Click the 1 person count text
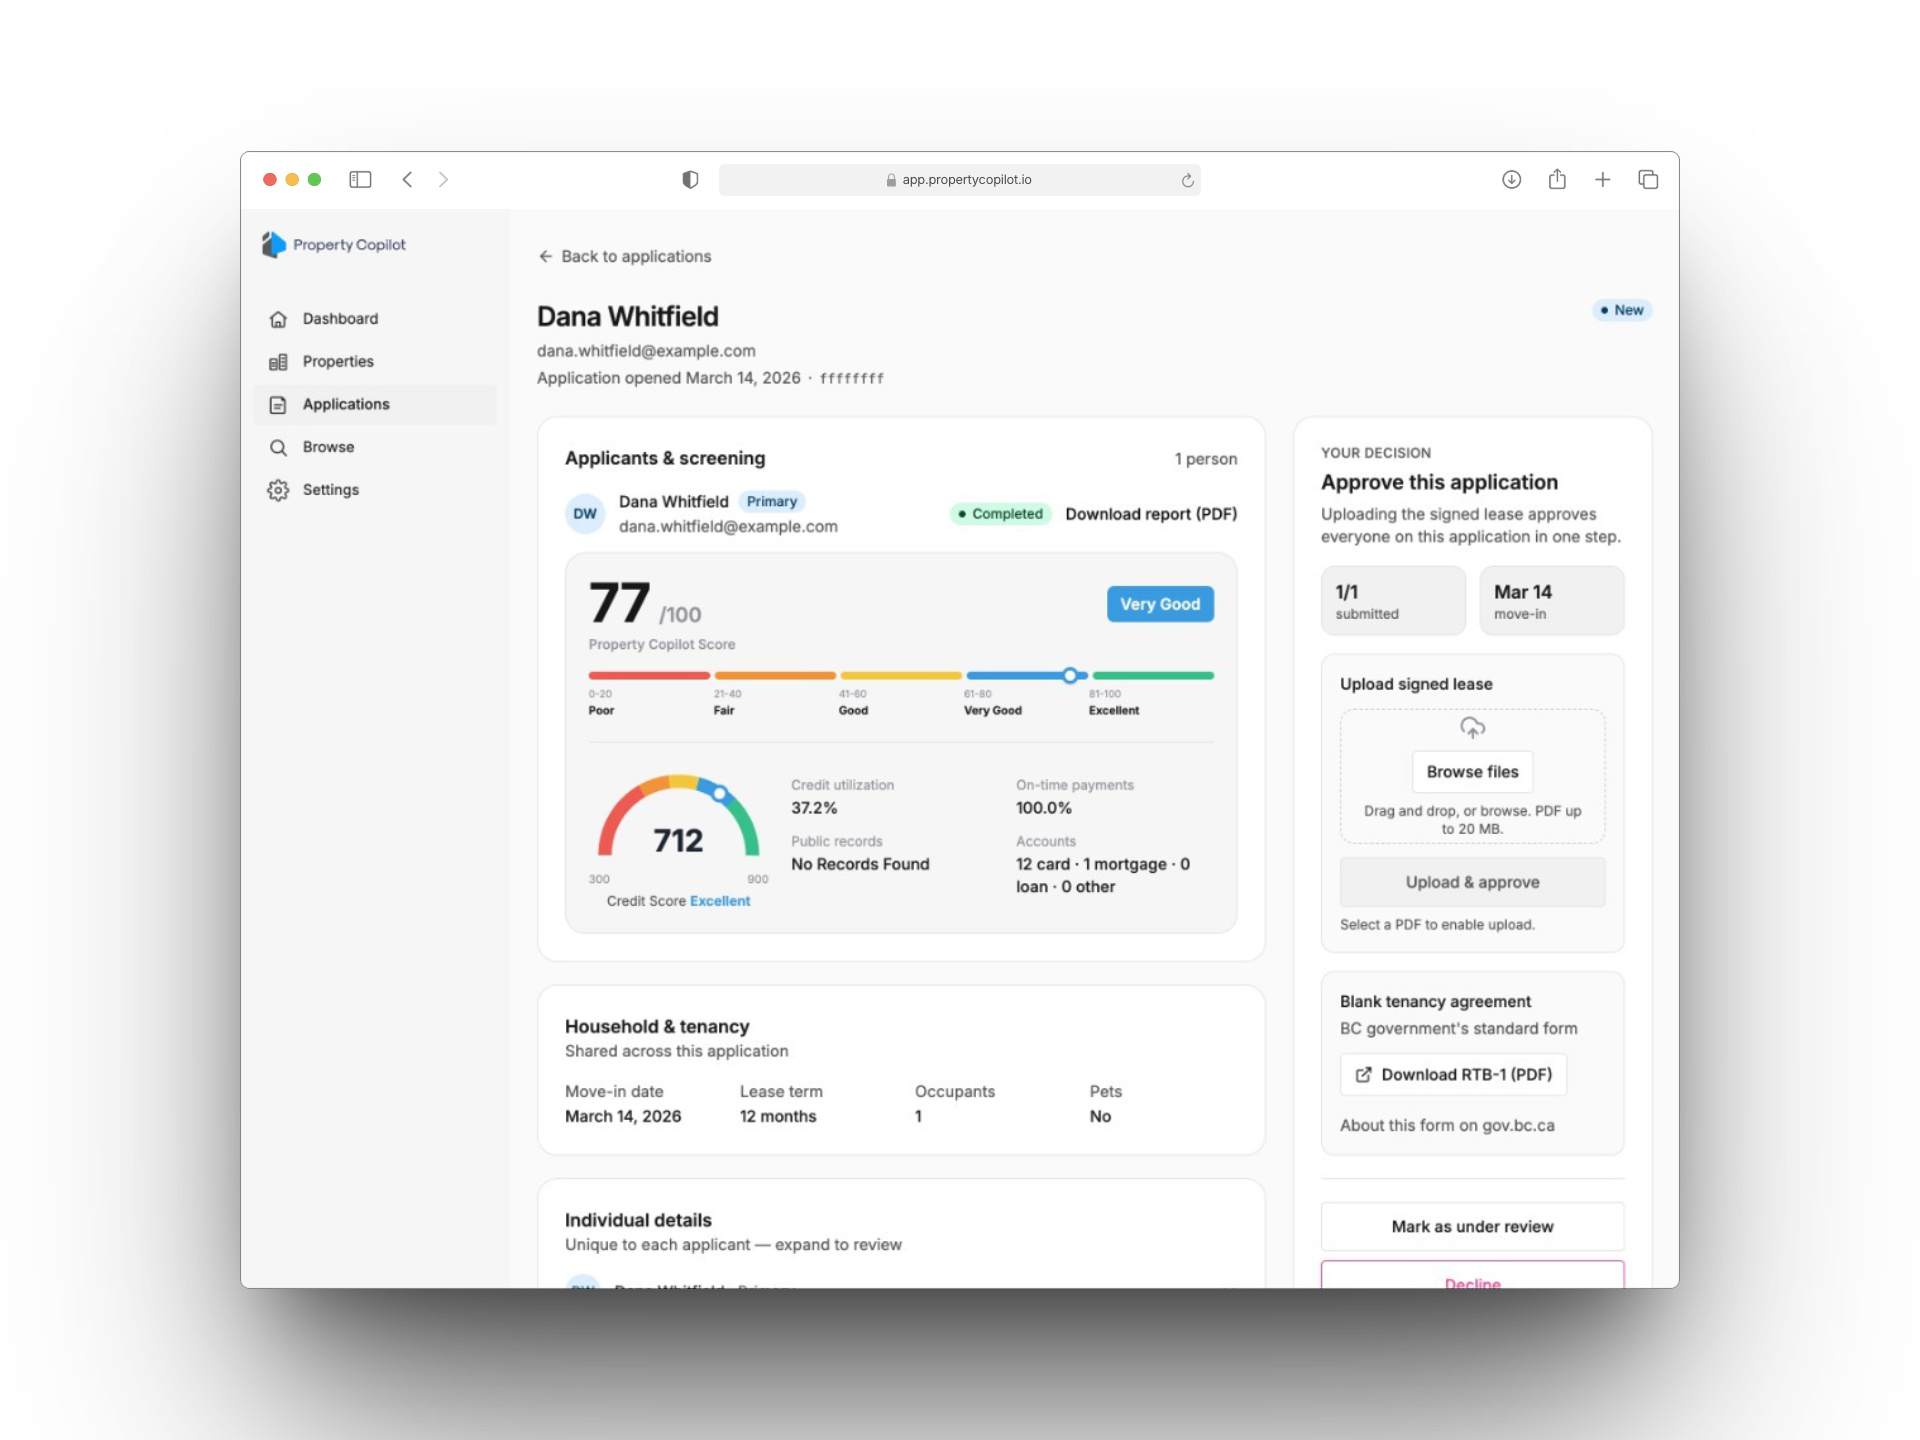The height and width of the screenshot is (1440, 1920). point(1206,459)
